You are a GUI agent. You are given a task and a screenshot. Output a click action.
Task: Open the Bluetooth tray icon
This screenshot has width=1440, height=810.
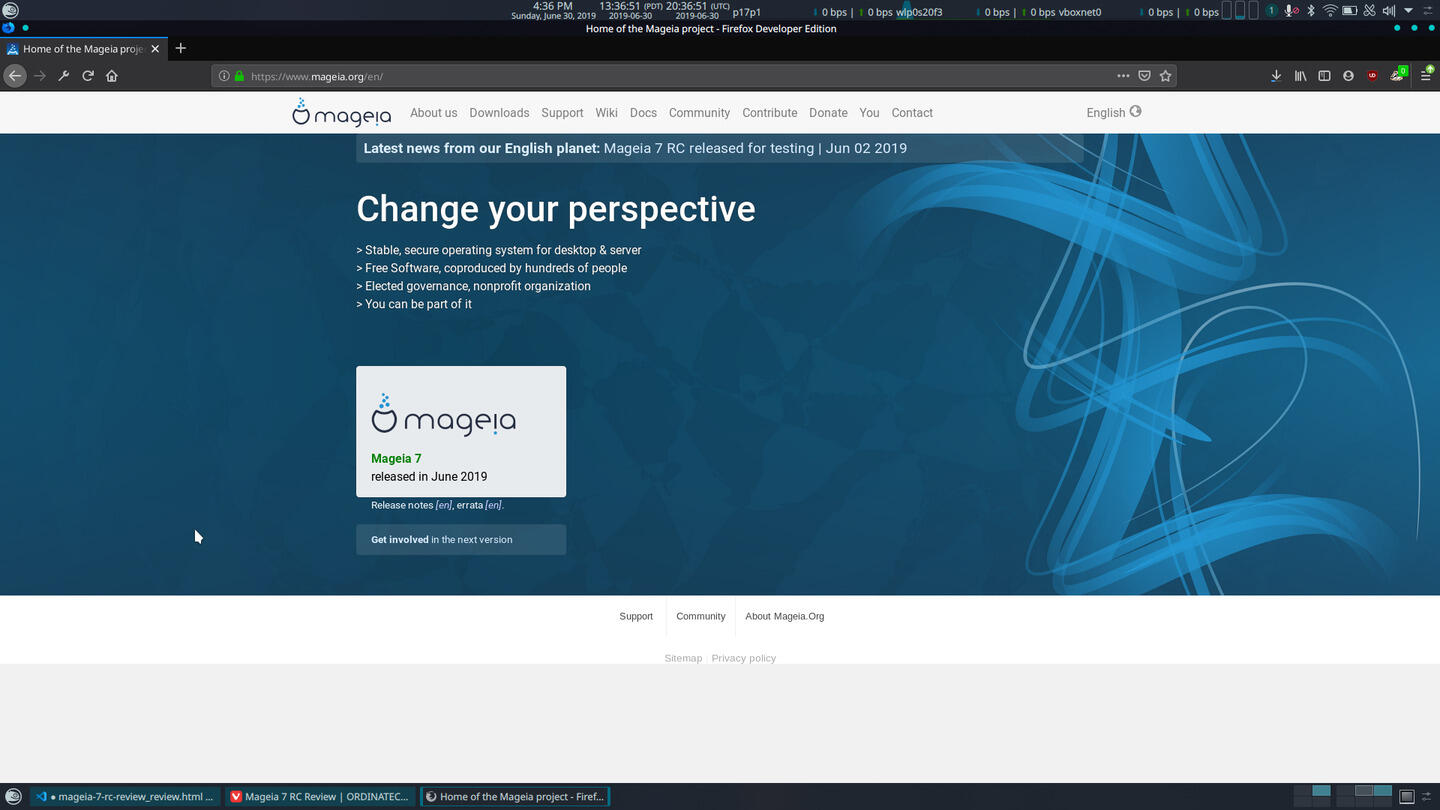(1310, 11)
